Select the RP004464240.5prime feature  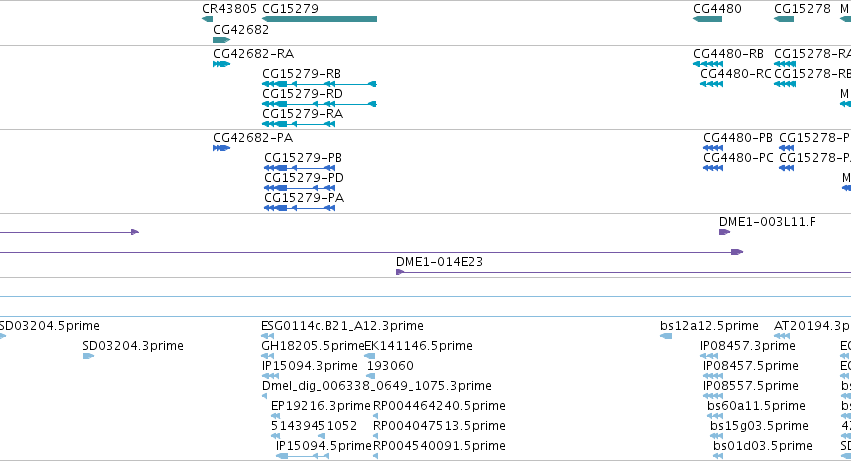[x=376, y=416]
